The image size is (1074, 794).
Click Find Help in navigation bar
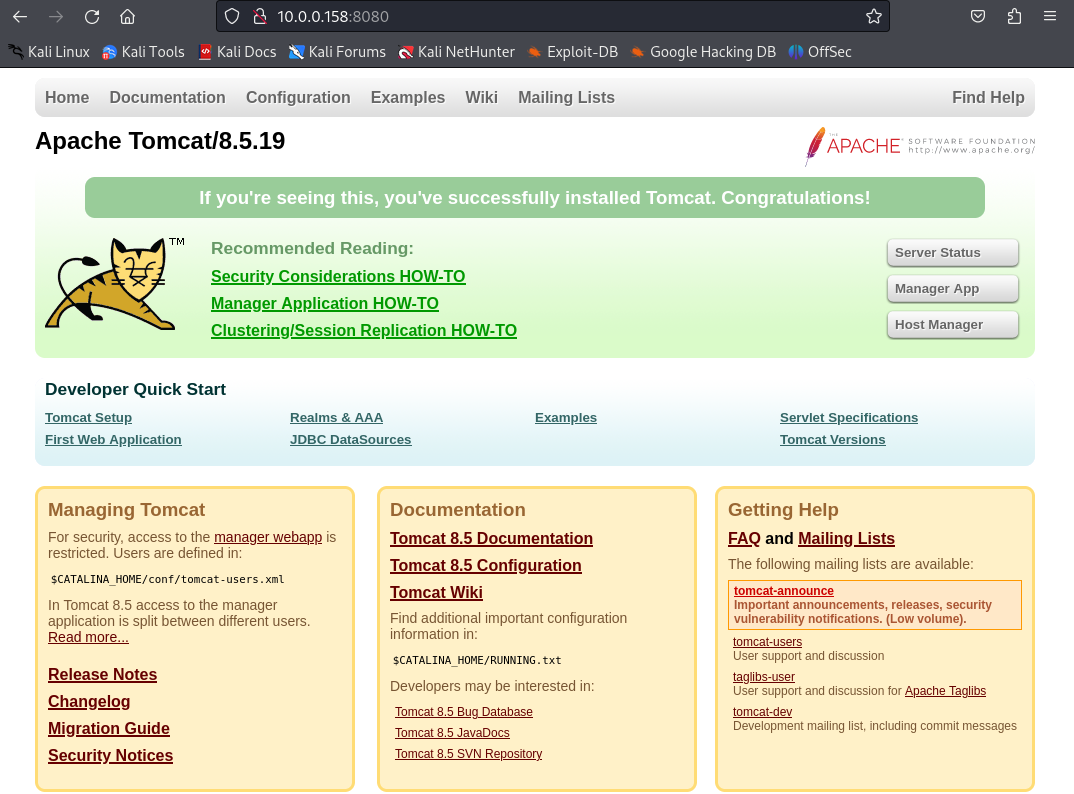click(x=988, y=97)
